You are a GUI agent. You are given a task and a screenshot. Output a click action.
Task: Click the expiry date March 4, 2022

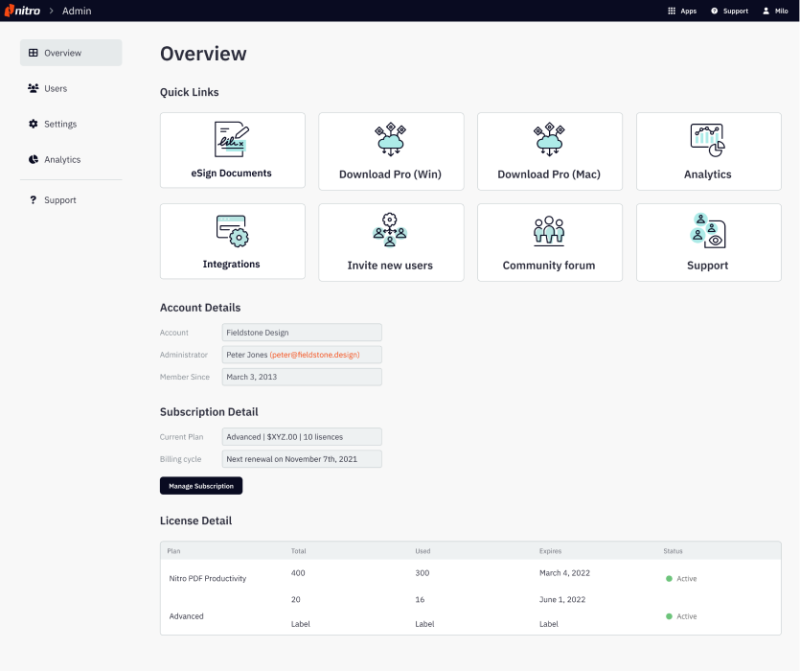coord(565,573)
